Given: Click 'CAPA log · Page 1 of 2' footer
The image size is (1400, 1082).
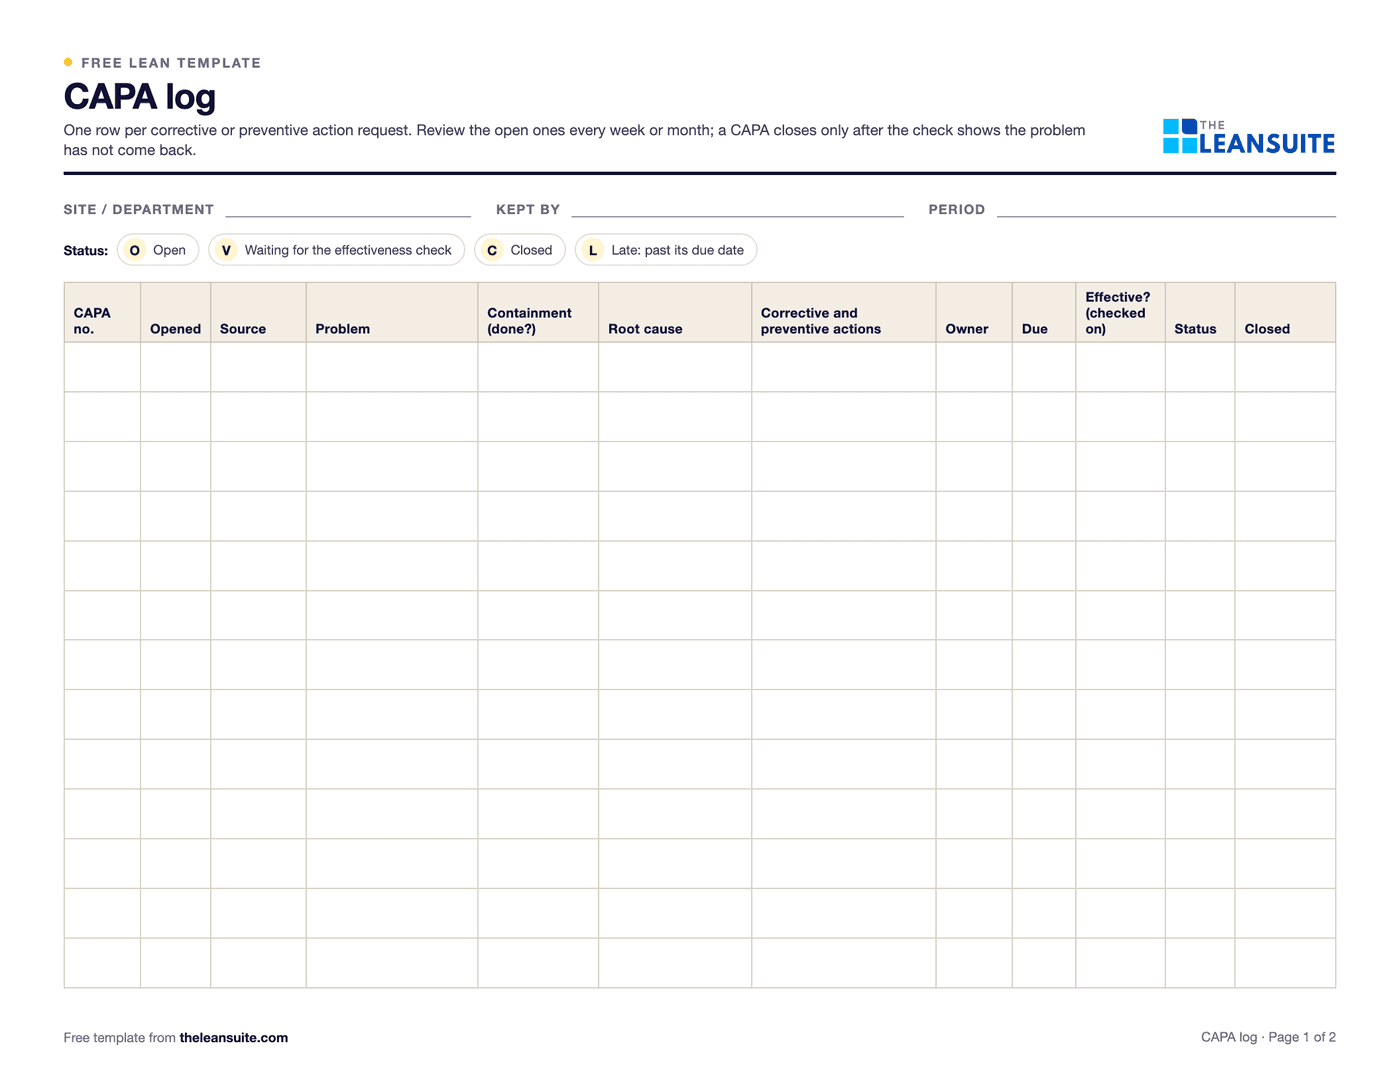Looking at the screenshot, I should 1268,1037.
